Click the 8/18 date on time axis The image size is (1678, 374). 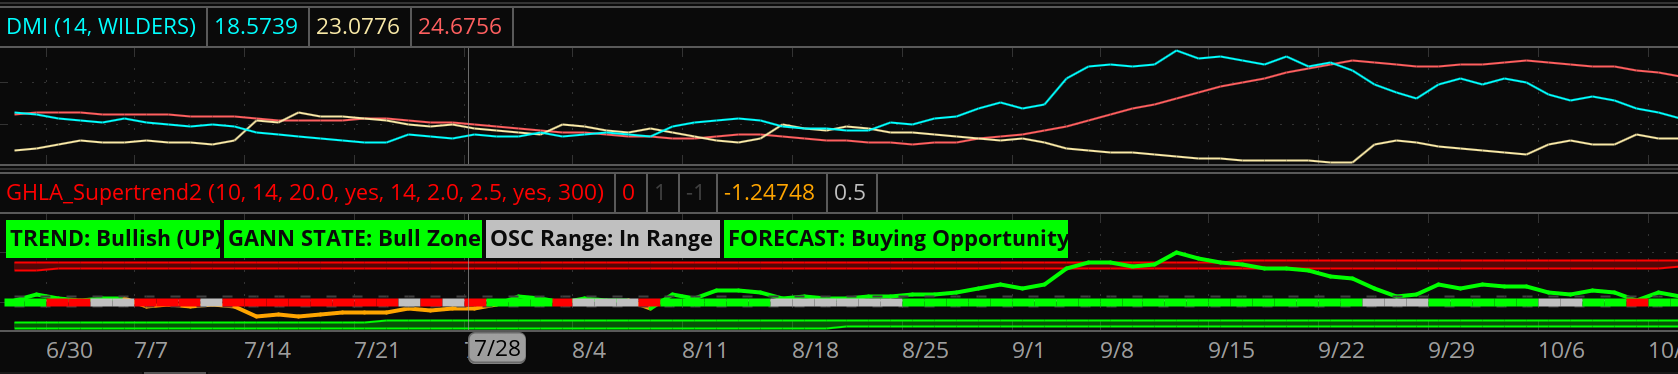point(815,350)
